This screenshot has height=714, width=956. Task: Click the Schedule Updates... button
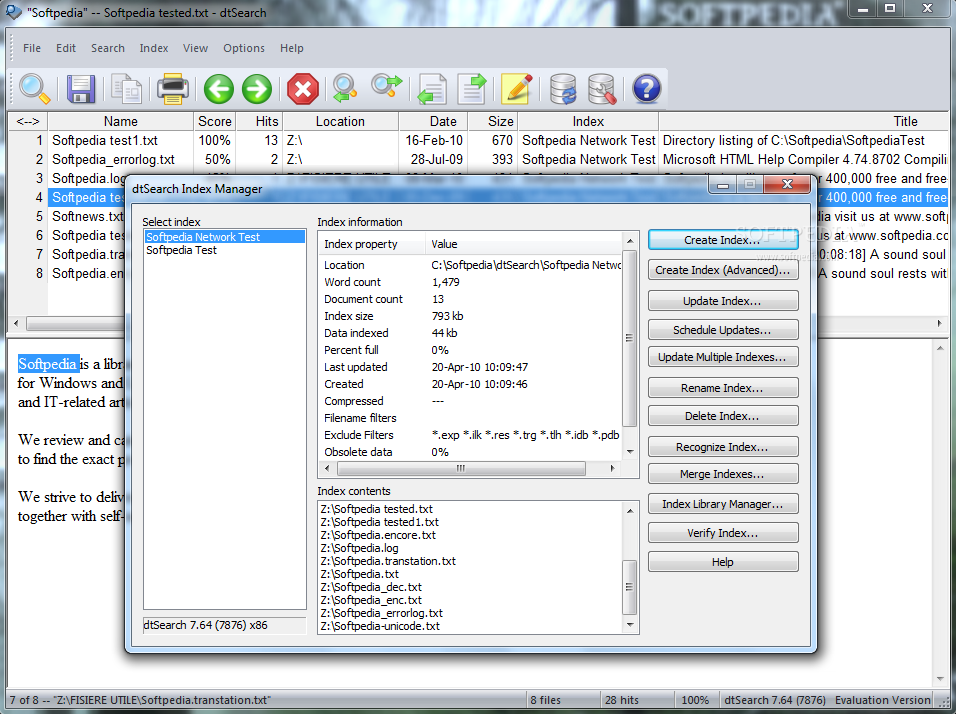click(x=723, y=330)
